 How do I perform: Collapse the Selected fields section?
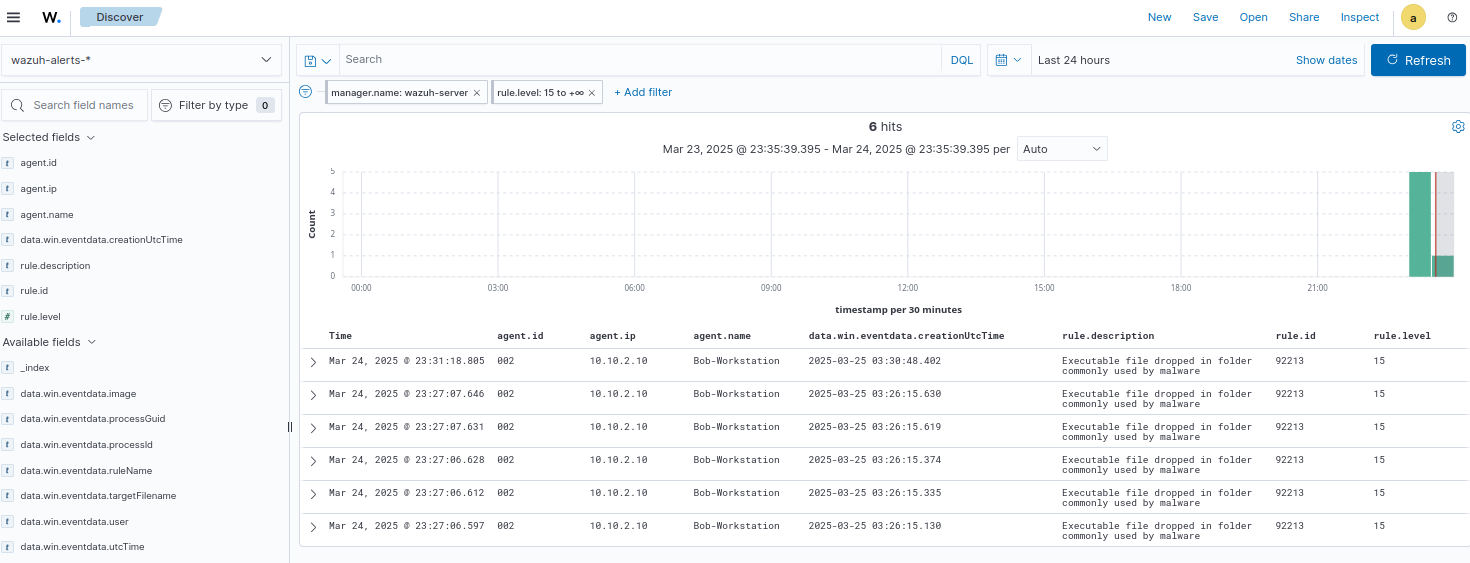[91, 137]
